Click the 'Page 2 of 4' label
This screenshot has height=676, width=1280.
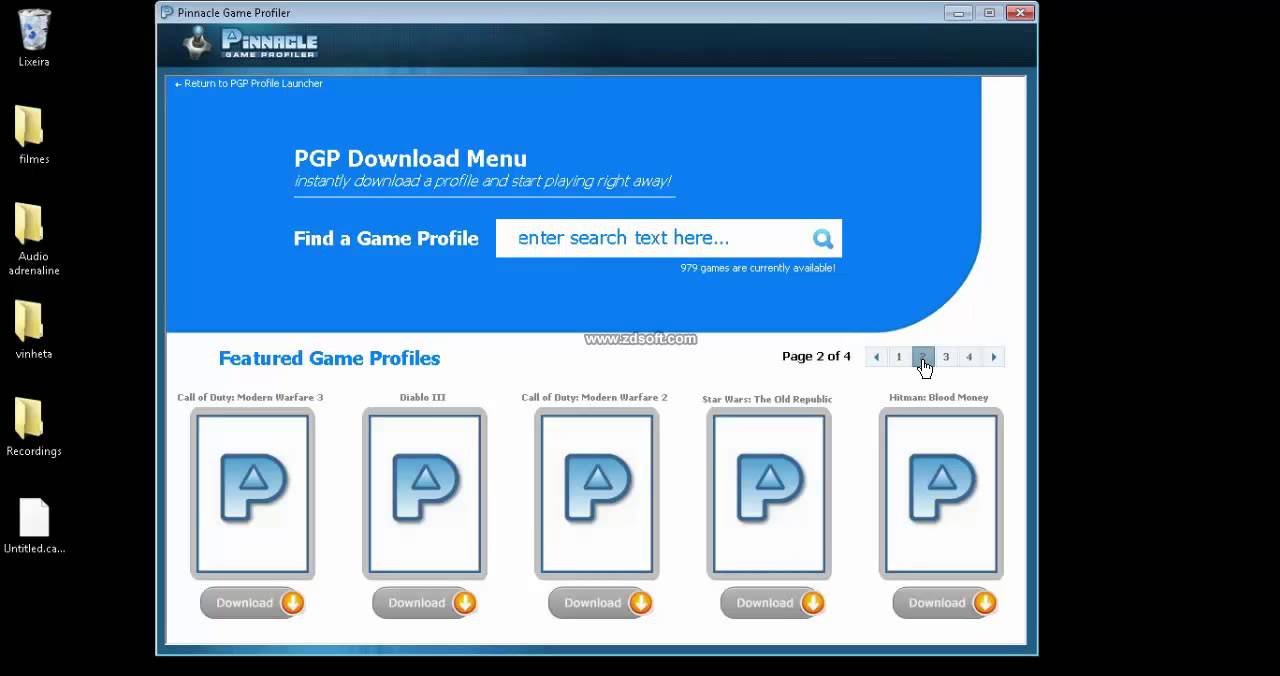coord(816,356)
